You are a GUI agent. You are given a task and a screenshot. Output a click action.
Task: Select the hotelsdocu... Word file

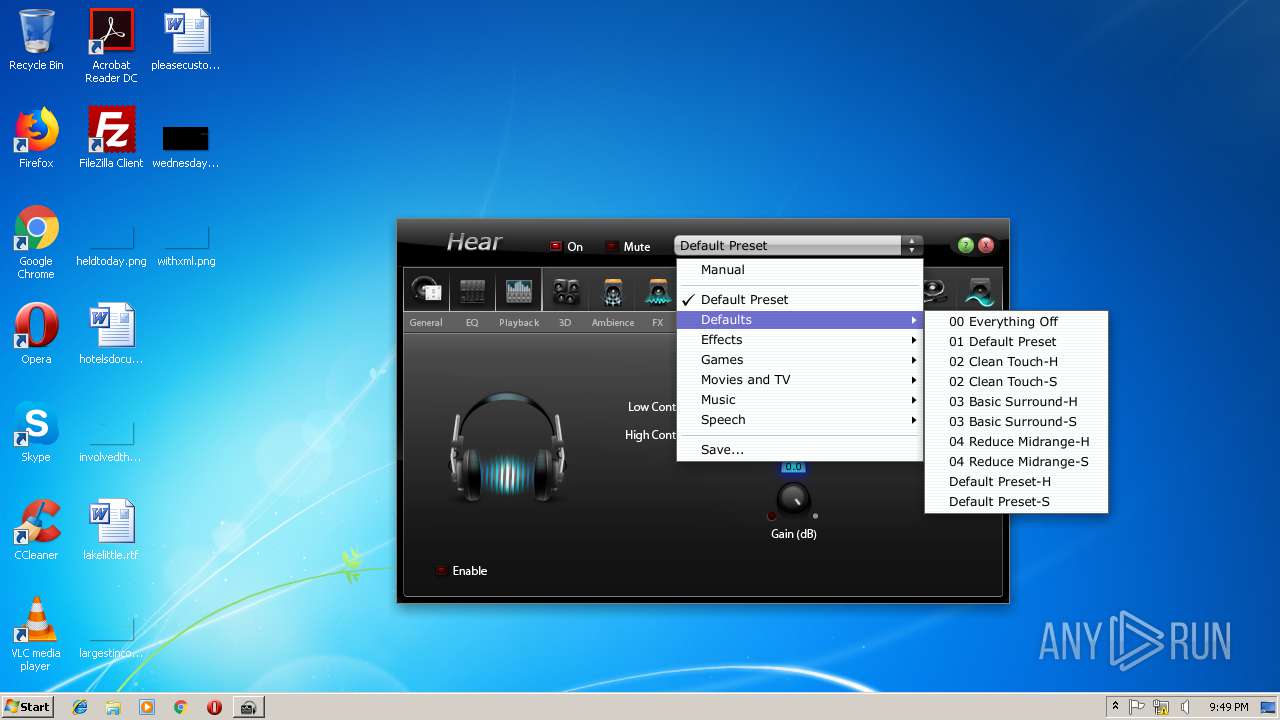point(111,334)
